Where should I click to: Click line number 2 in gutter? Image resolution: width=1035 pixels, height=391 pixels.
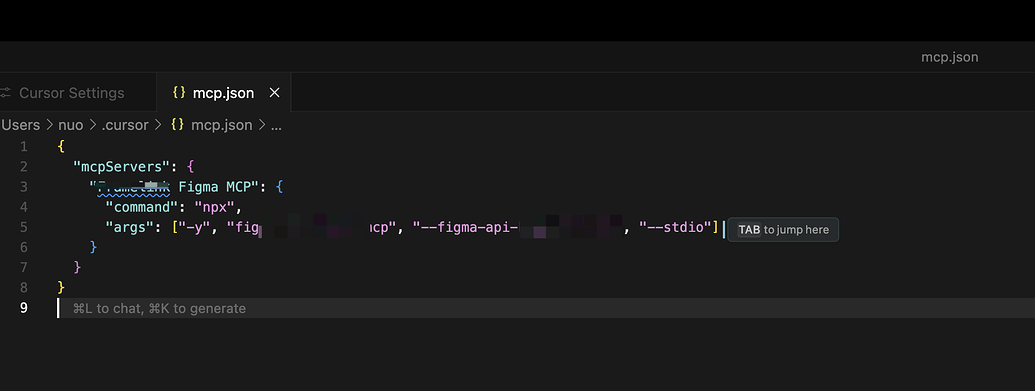(x=24, y=166)
